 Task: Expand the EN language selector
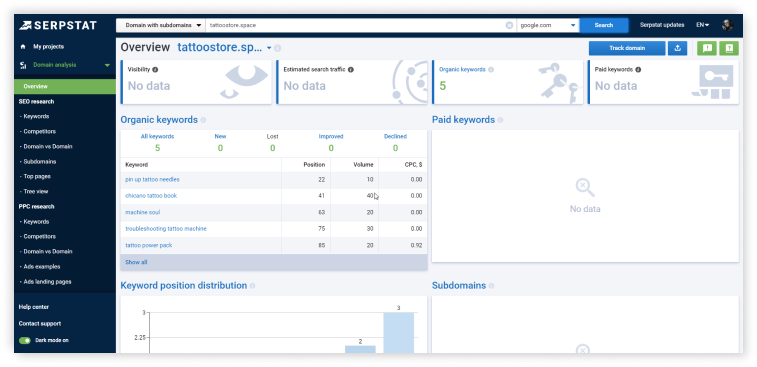702,25
